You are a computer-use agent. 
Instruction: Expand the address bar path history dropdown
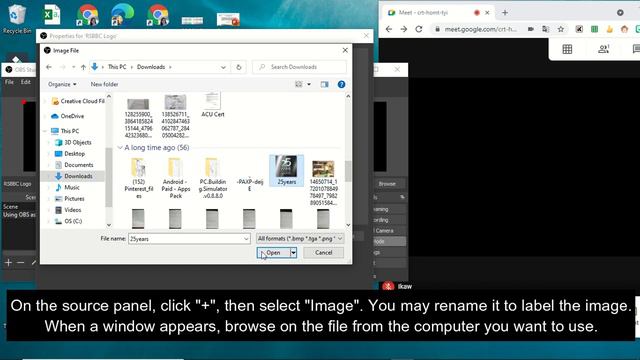click(x=223, y=67)
